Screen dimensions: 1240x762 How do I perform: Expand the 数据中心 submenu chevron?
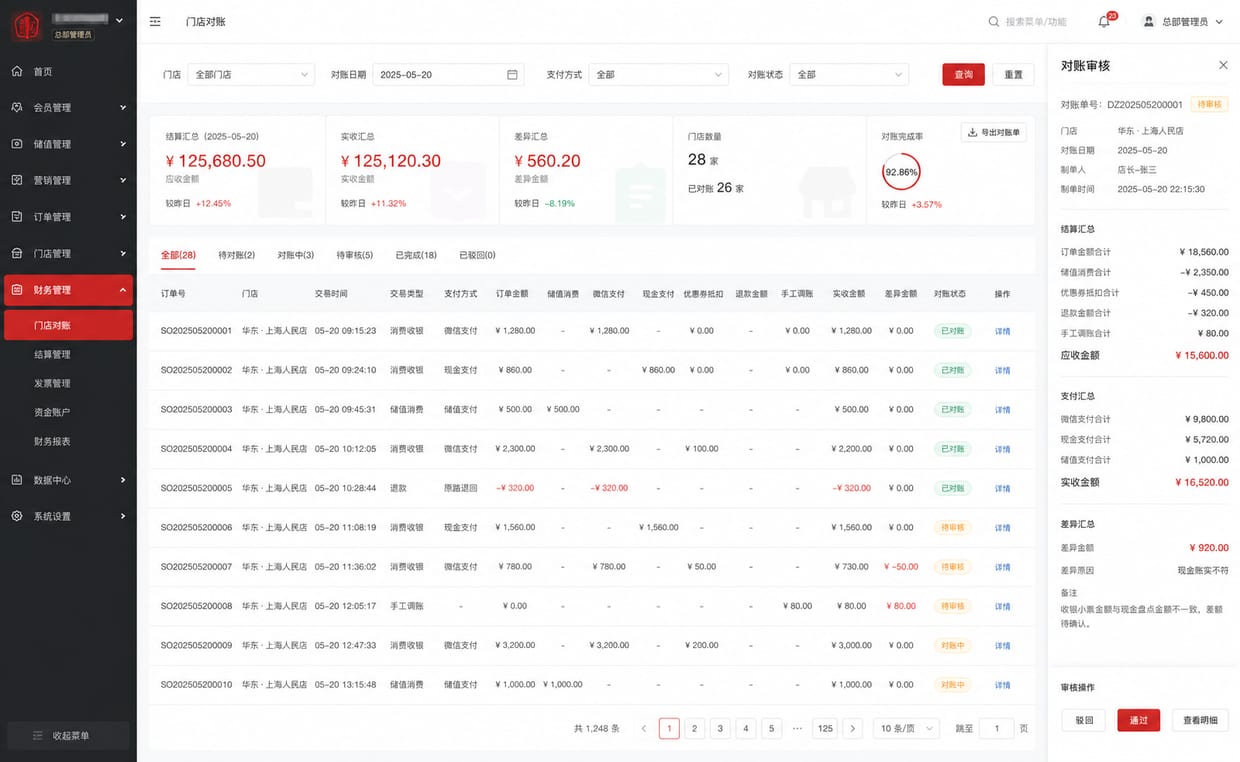(x=123, y=480)
